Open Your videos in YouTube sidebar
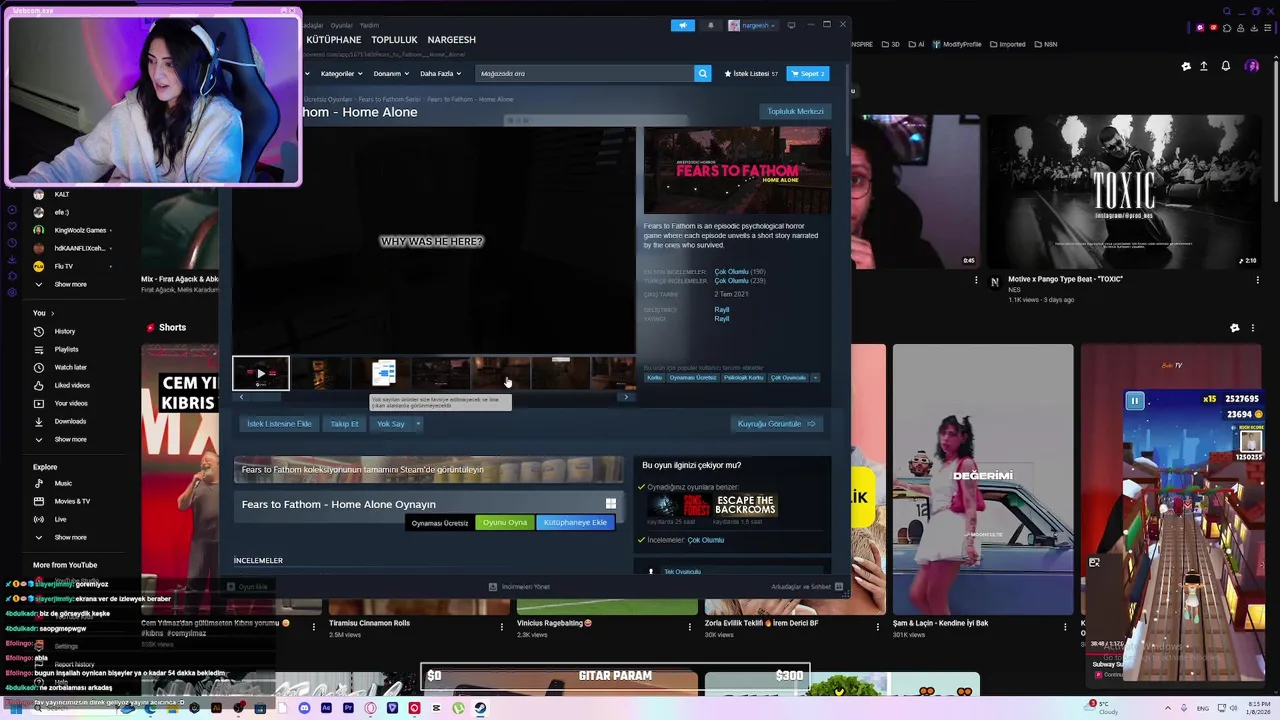The image size is (1280, 720). pos(71,403)
